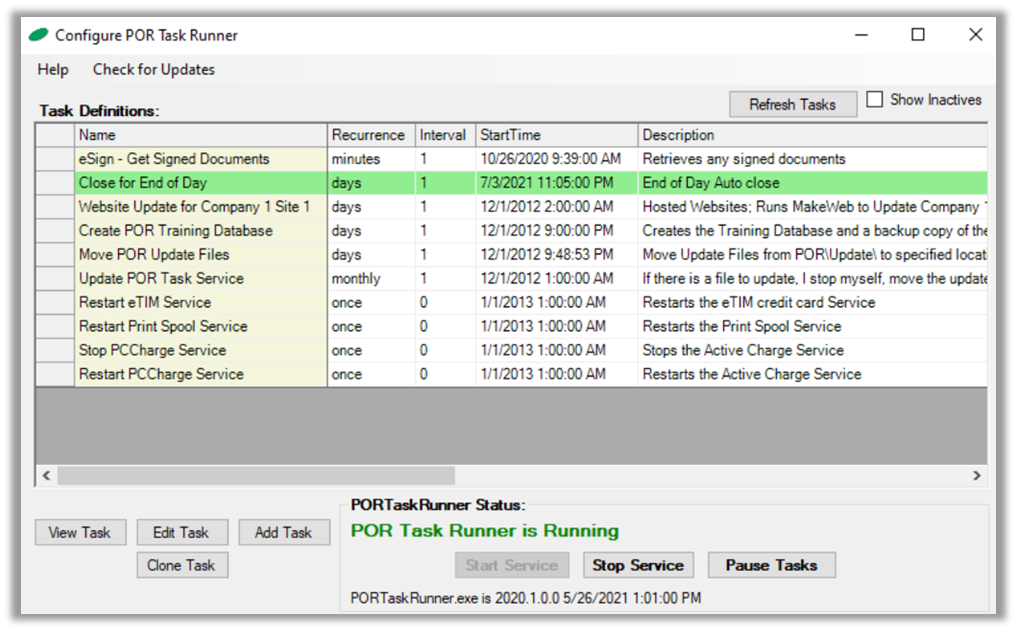
Task: Click the left arrow of horizontal scrollbar
Action: click(x=45, y=476)
